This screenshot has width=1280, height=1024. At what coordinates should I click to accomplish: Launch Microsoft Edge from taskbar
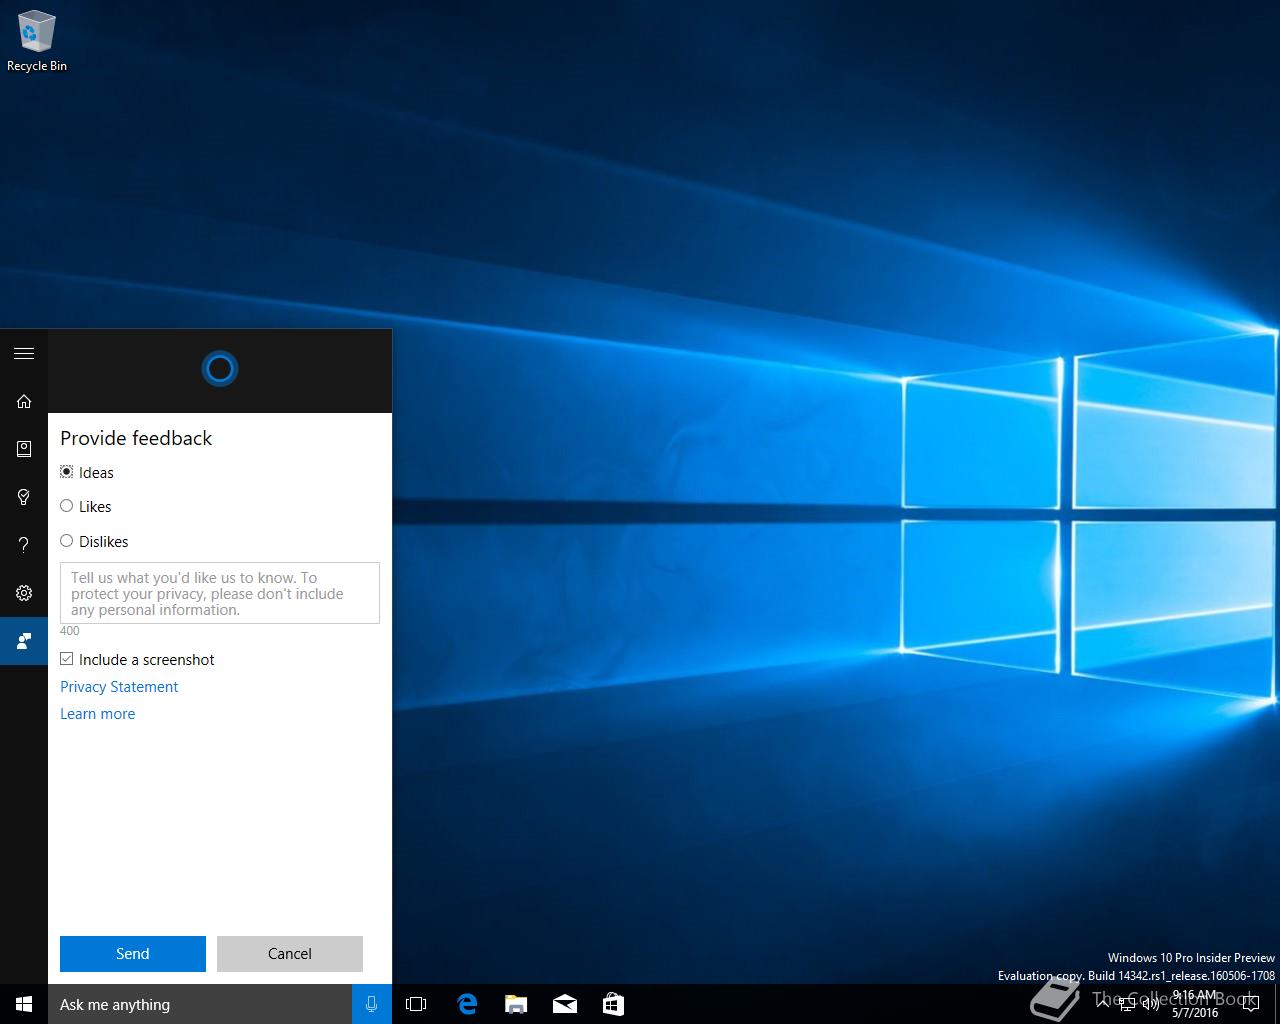pos(467,1004)
